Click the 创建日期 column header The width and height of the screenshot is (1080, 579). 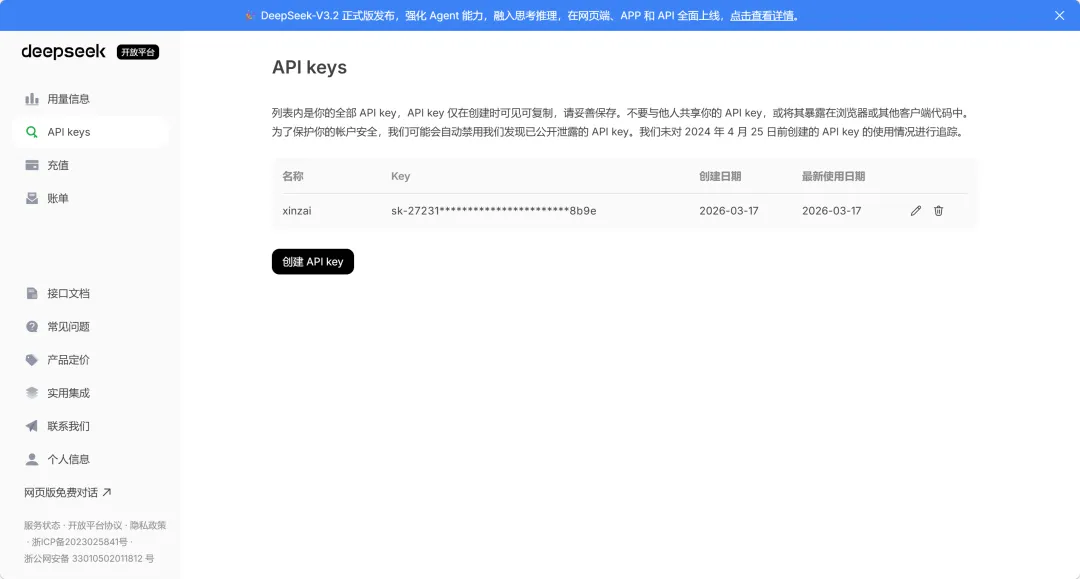pyautogui.click(x=720, y=176)
